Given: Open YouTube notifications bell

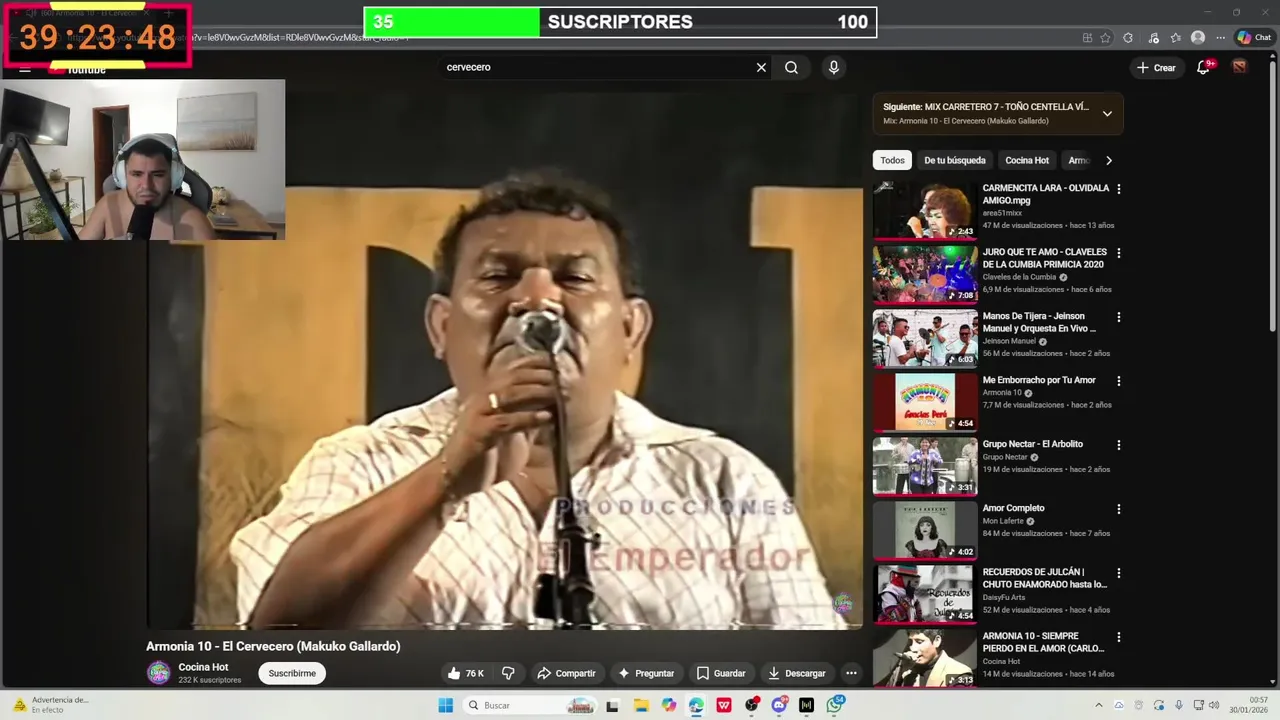Looking at the screenshot, I should 1203,67.
